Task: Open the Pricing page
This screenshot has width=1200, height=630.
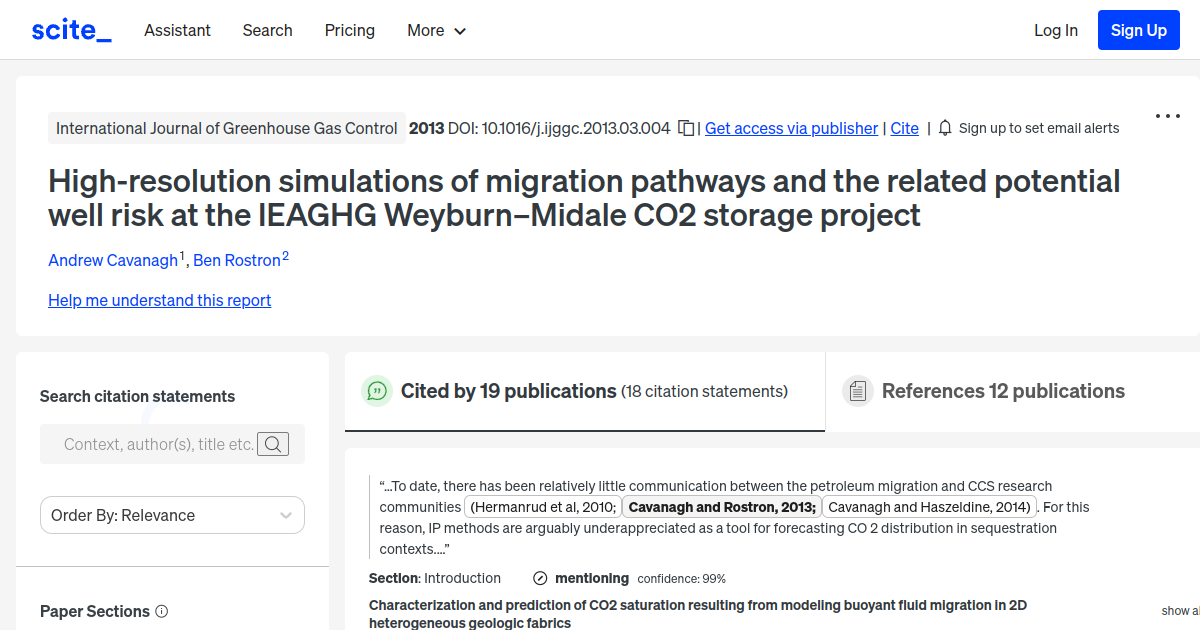Action: click(x=349, y=30)
